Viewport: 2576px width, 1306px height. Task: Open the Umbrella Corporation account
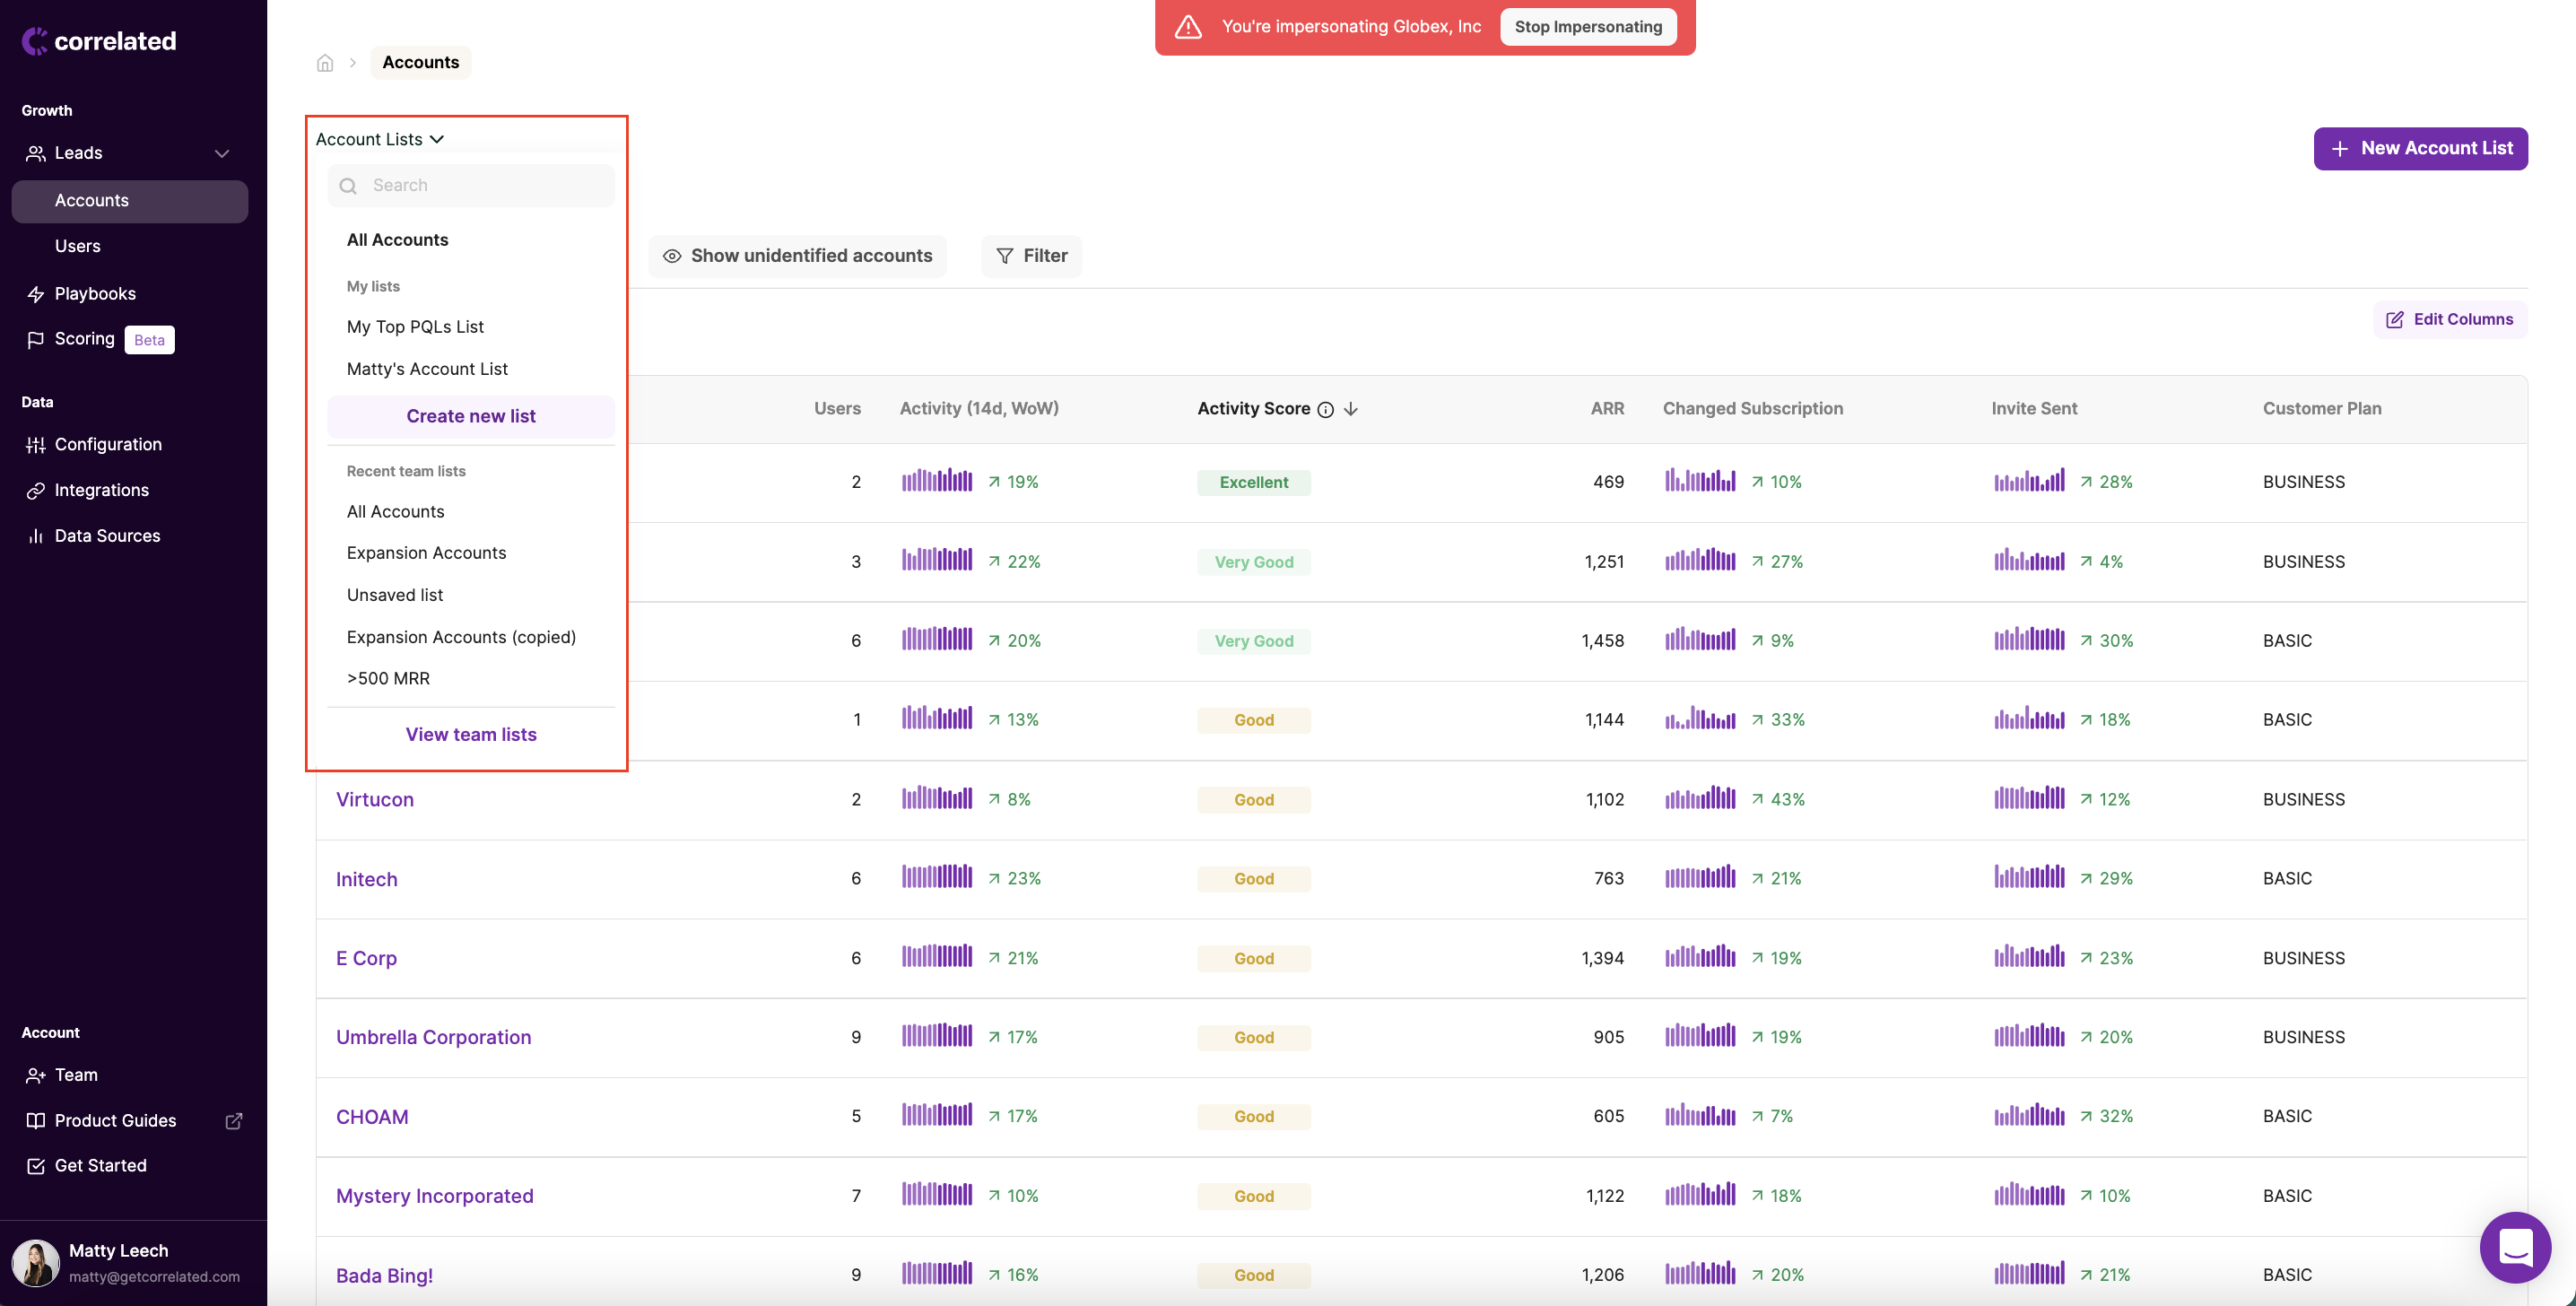[433, 1037]
